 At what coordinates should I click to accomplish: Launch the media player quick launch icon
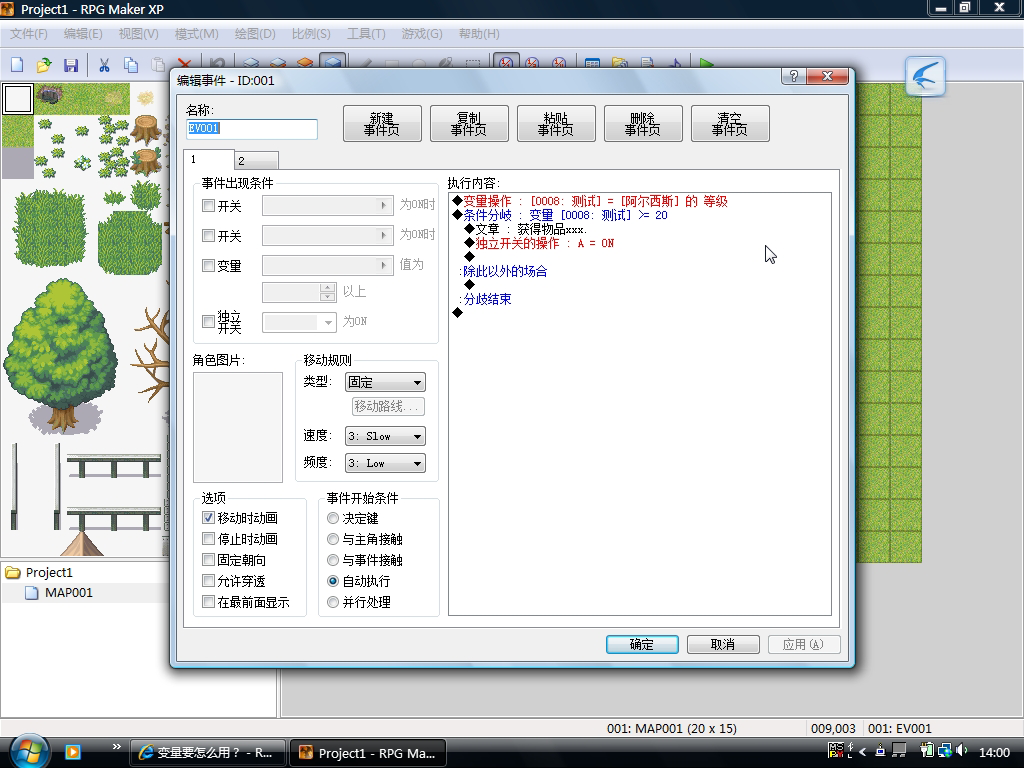(x=72, y=752)
